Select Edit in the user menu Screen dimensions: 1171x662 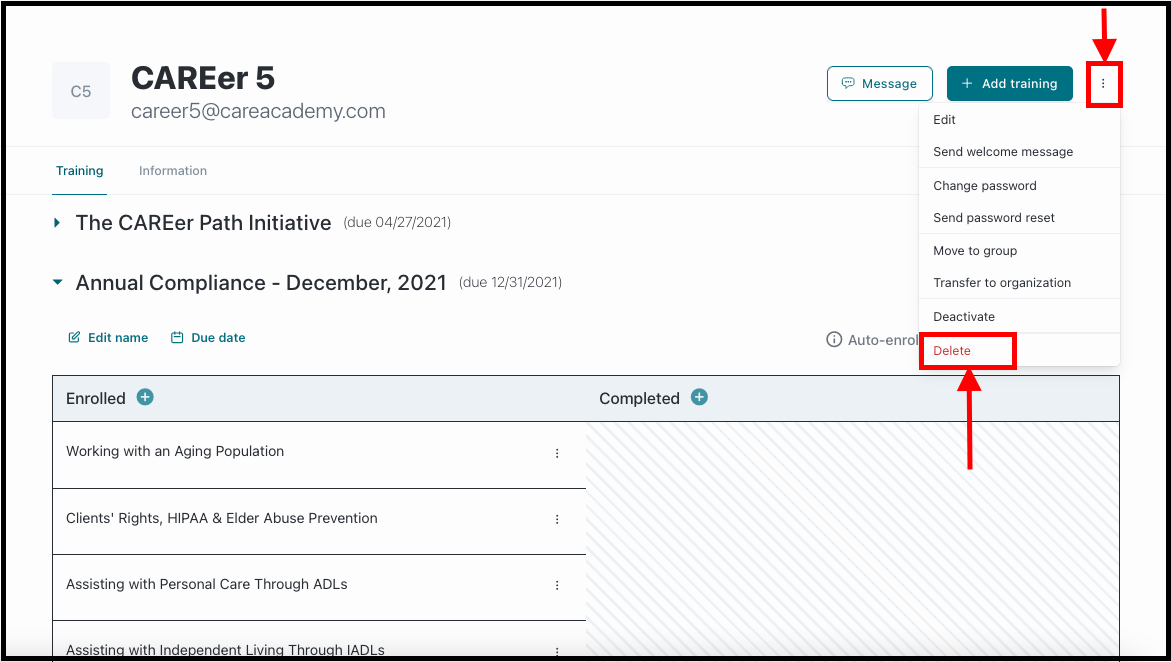pos(945,120)
